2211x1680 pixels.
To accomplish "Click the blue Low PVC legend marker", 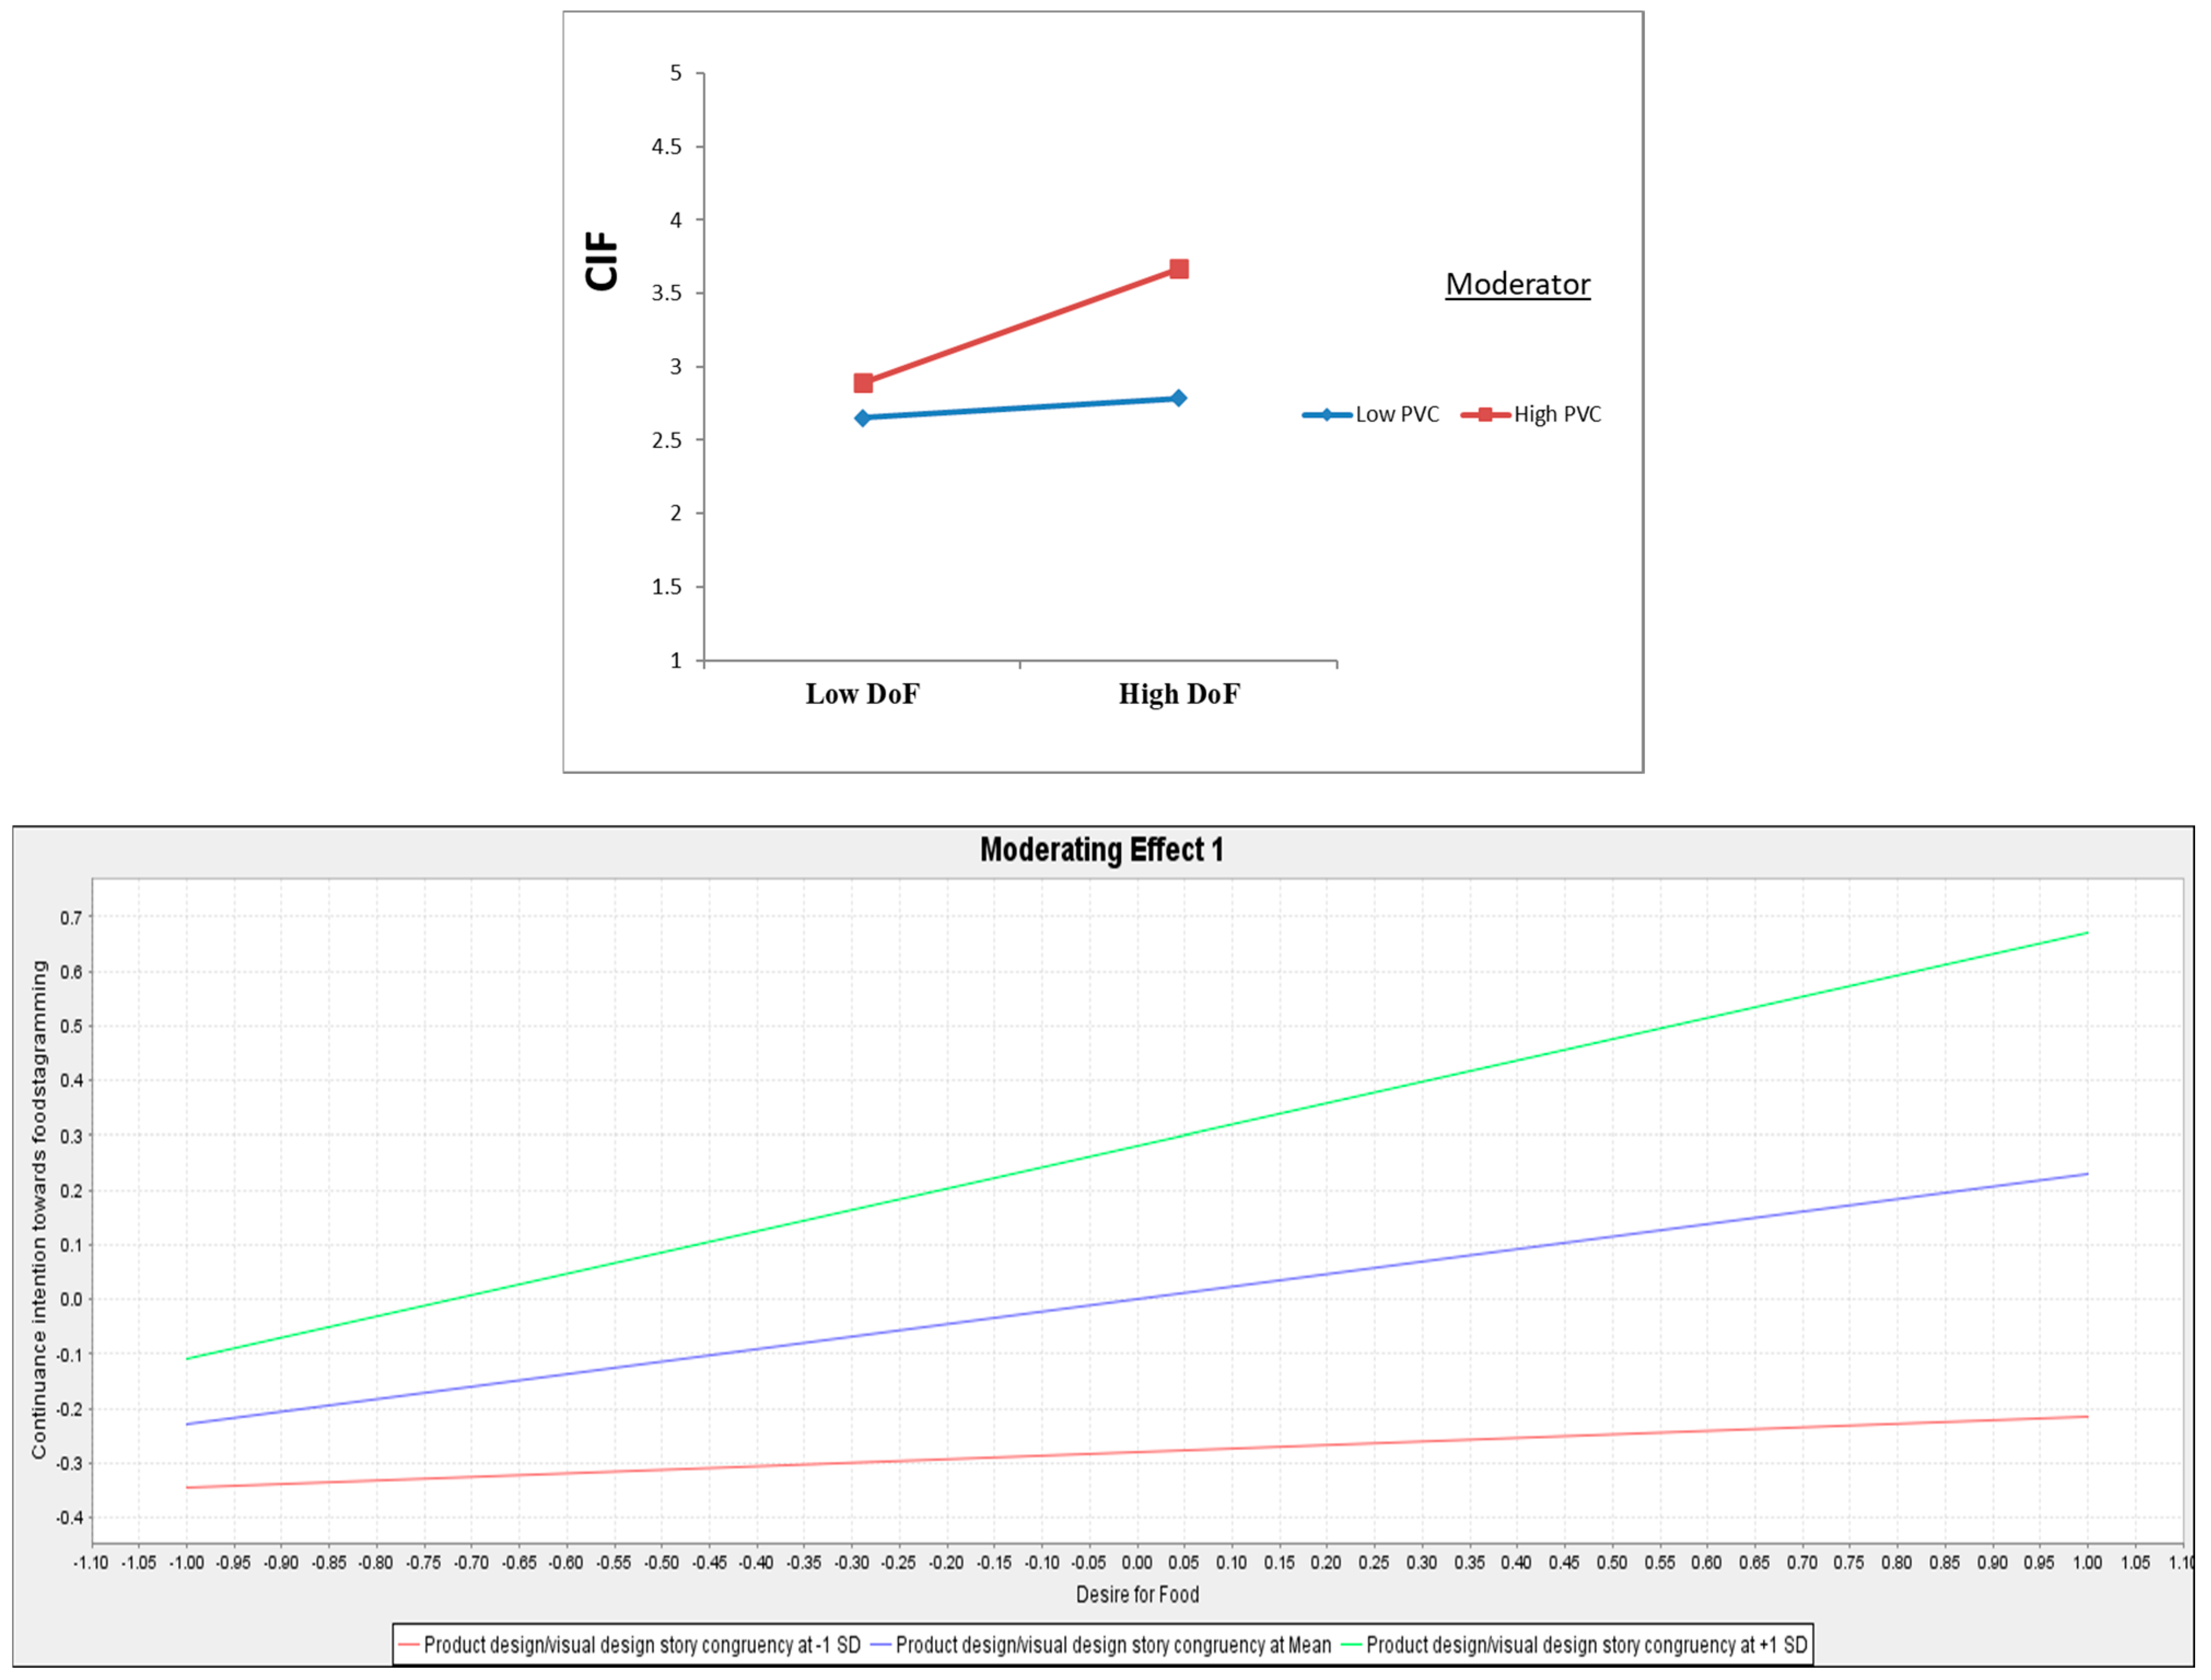I will tap(1326, 415).
